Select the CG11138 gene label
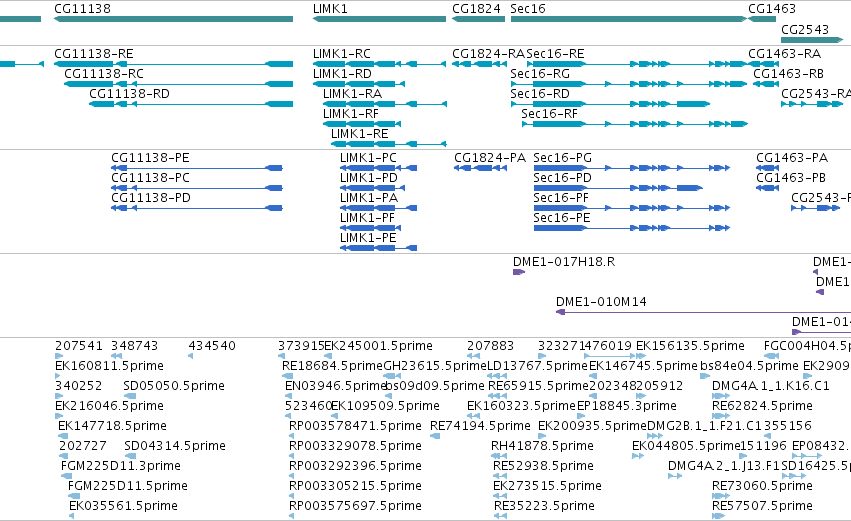Screen dimensions: 851x521 82,9
